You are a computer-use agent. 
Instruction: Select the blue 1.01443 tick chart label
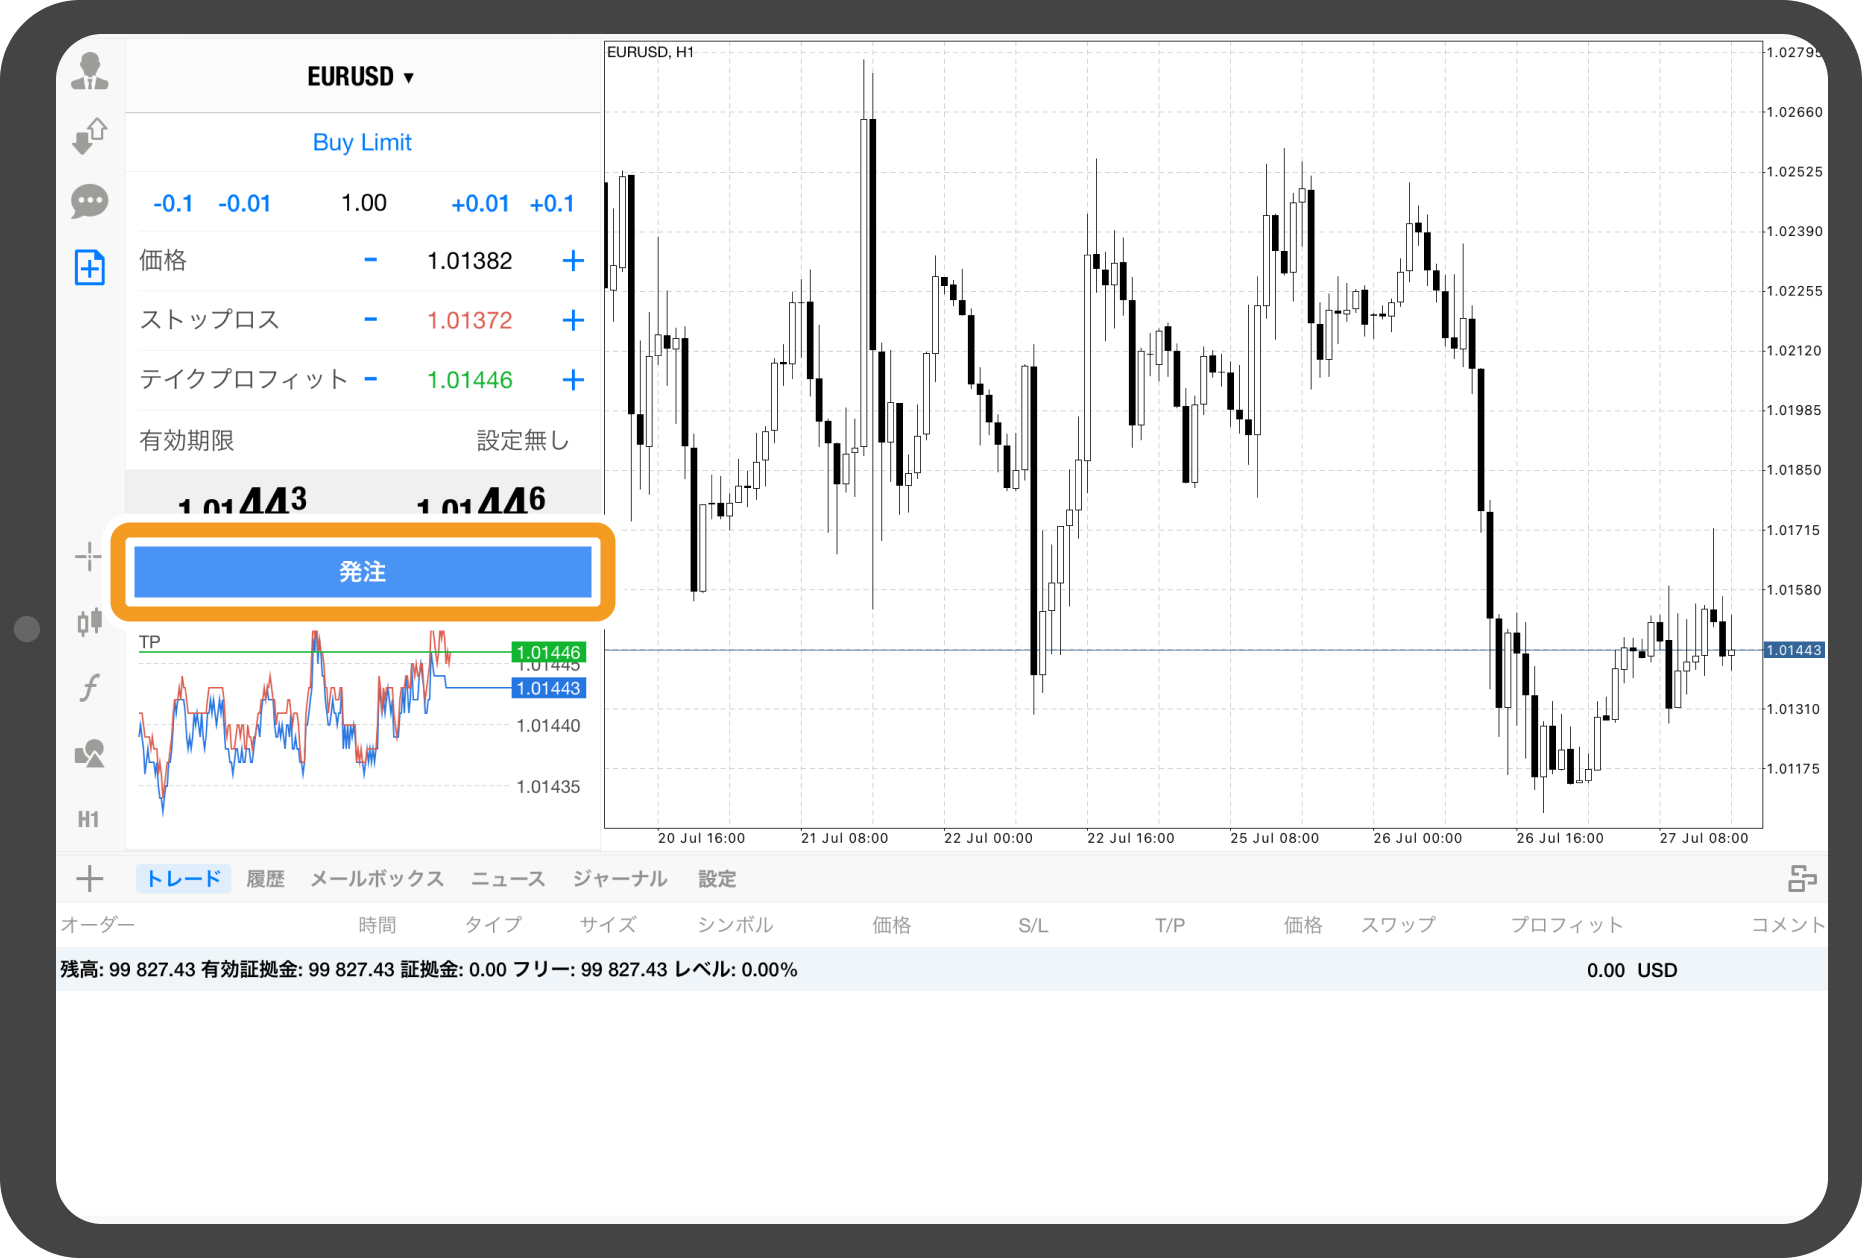pyautogui.click(x=548, y=688)
